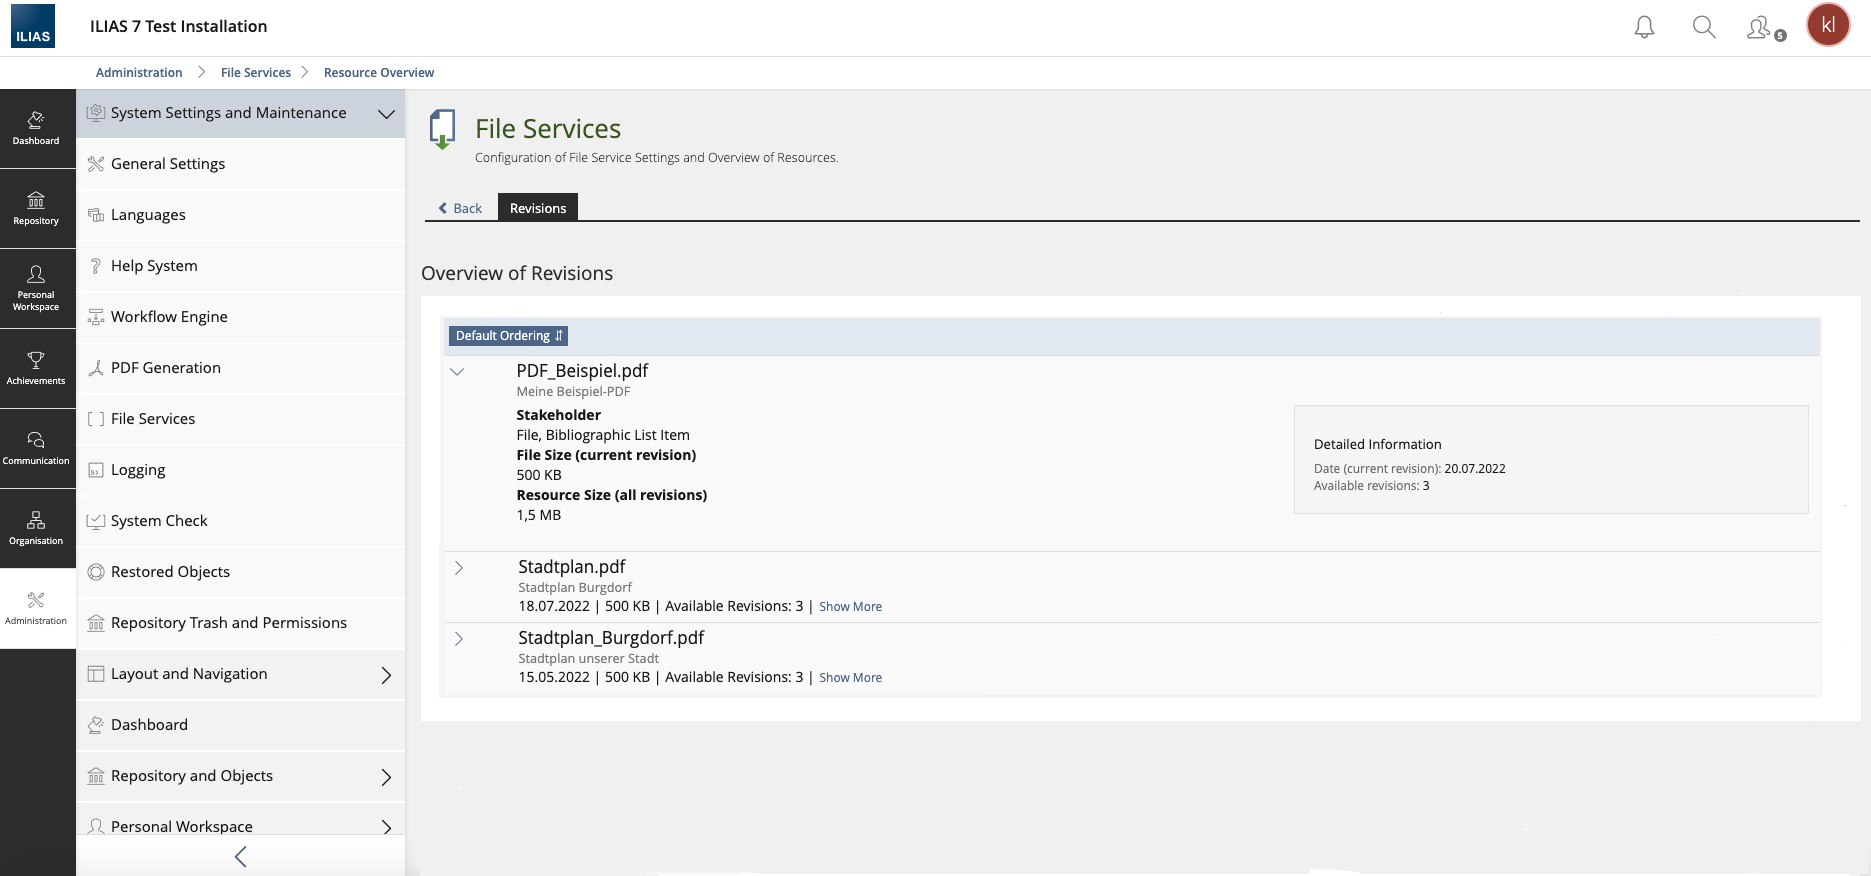Click the File Services breadcrumb link
This screenshot has height=876, width=1871.
click(256, 73)
